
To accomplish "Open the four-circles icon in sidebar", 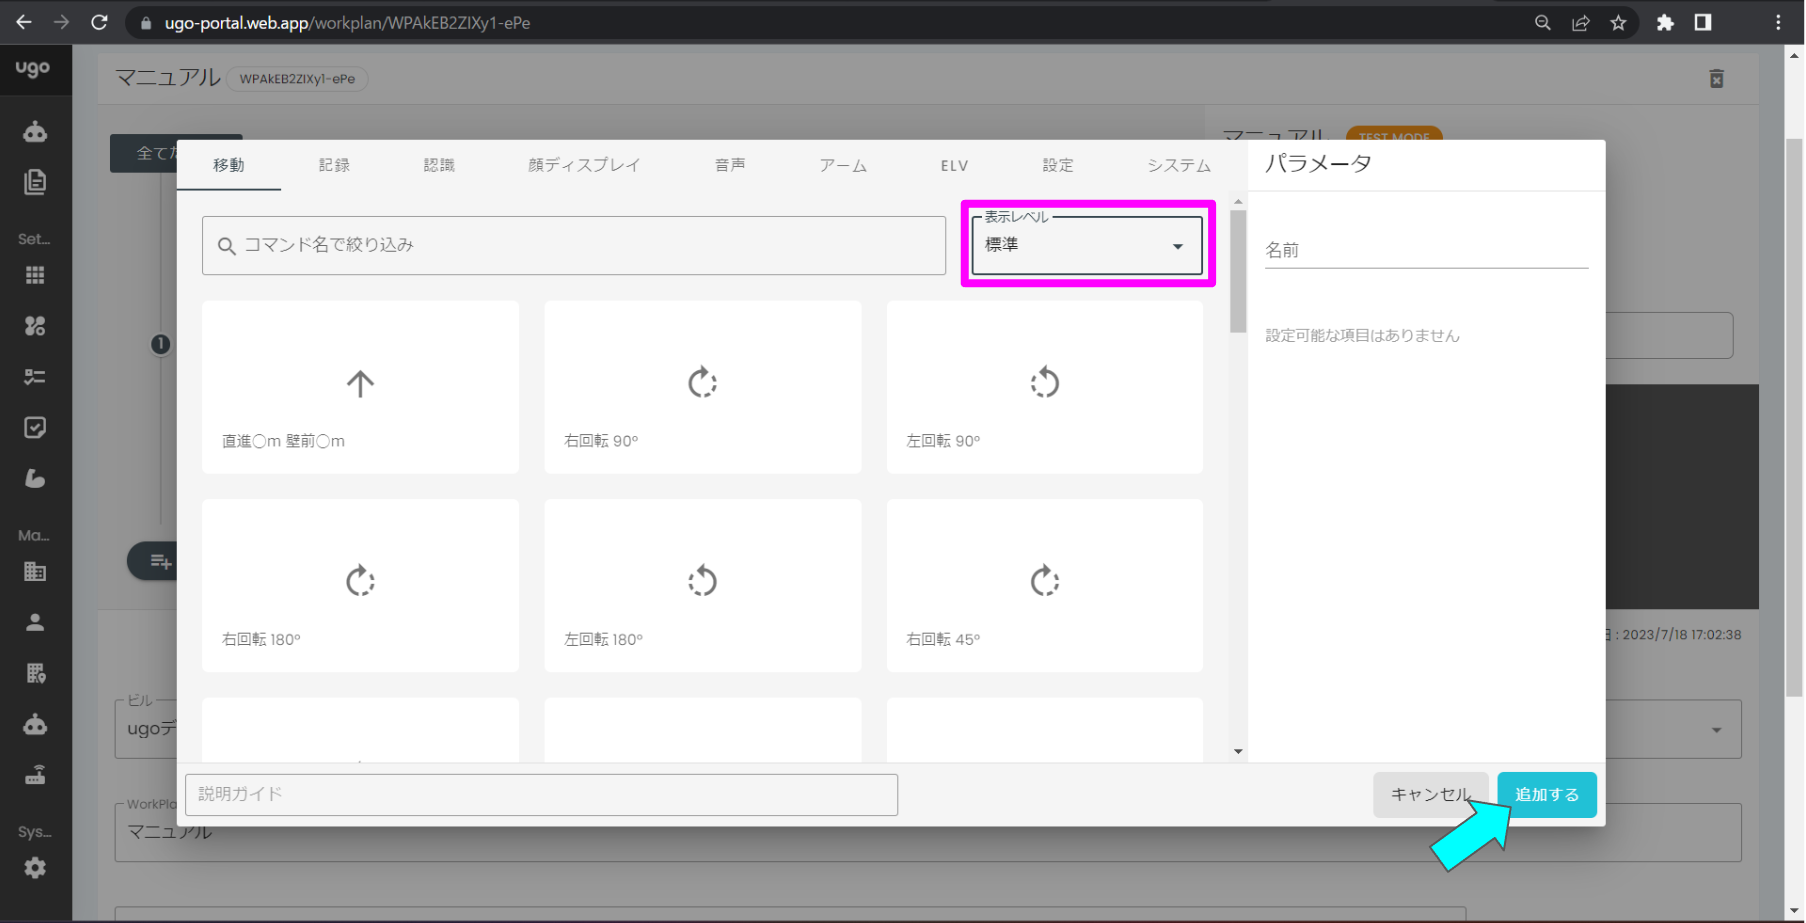I will click(35, 326).
